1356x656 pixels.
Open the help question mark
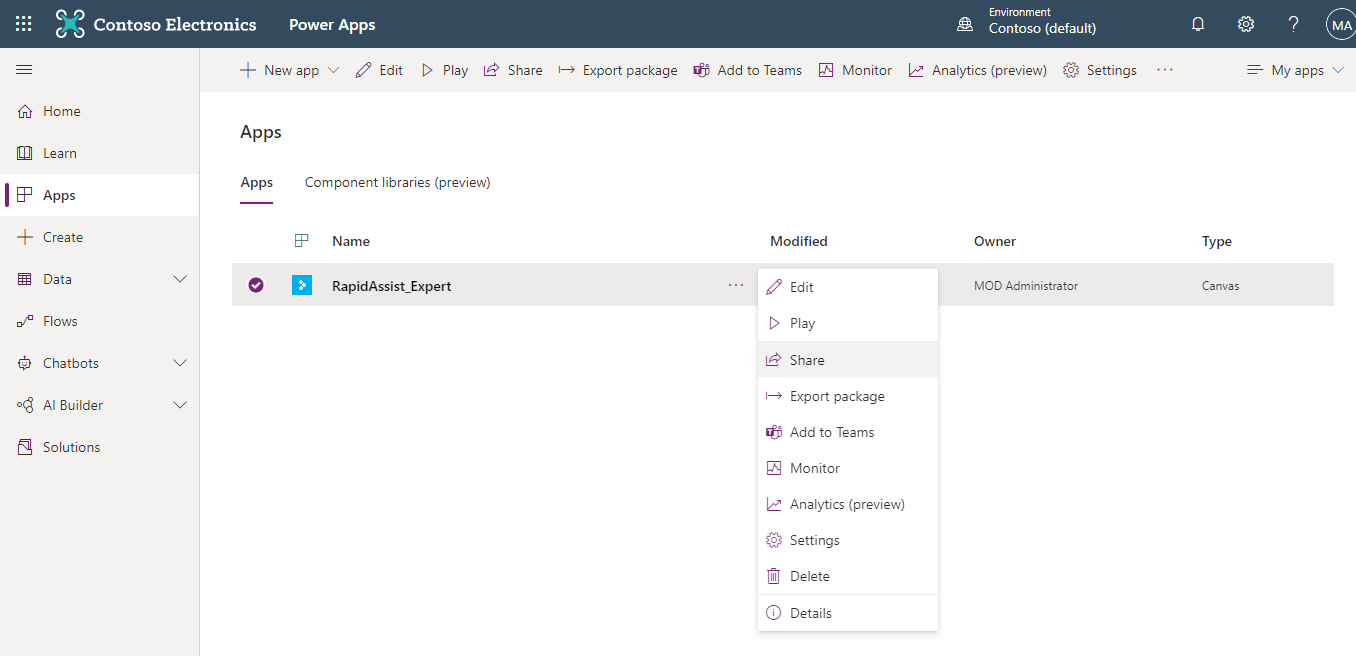1293,24
